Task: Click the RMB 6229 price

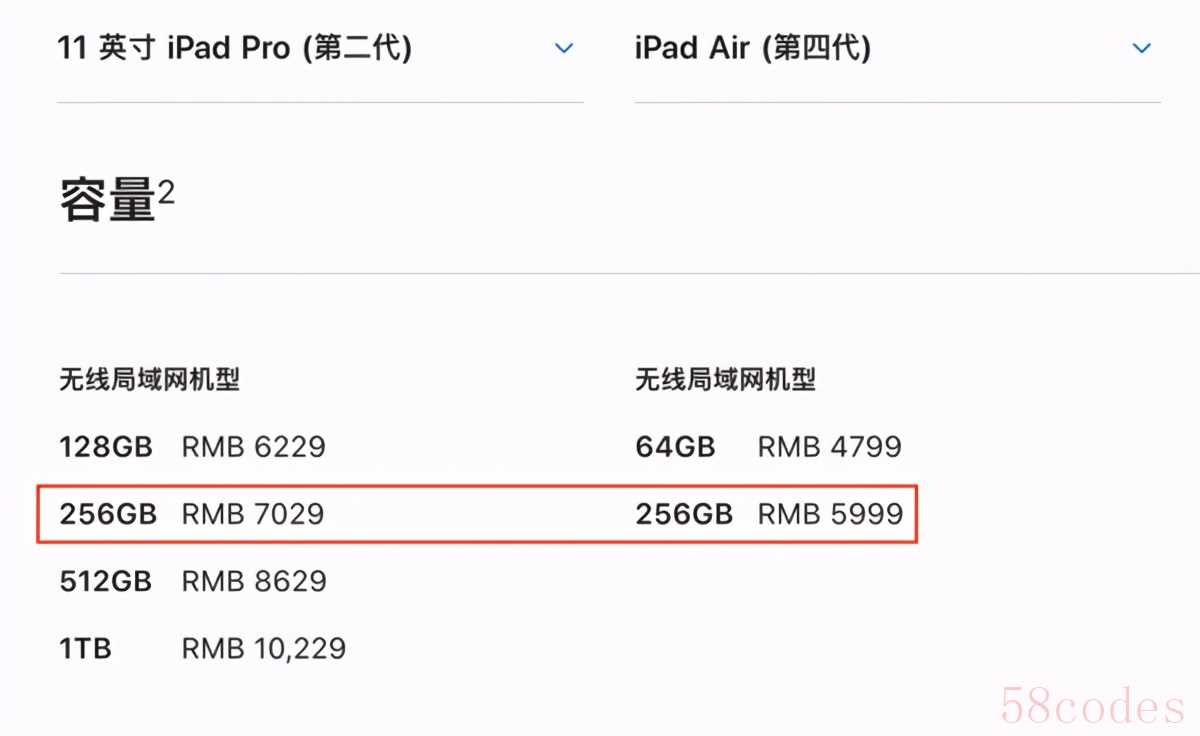Action: [x=253, y=446]
